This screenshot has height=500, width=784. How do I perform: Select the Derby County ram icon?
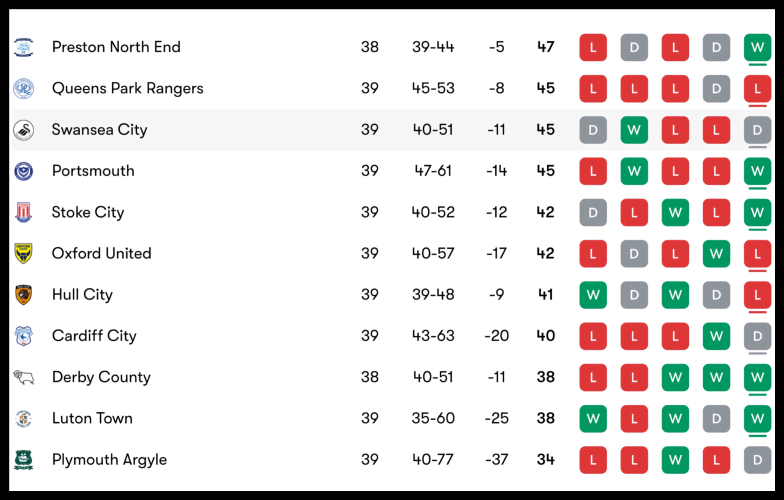[x=23, y=377]
